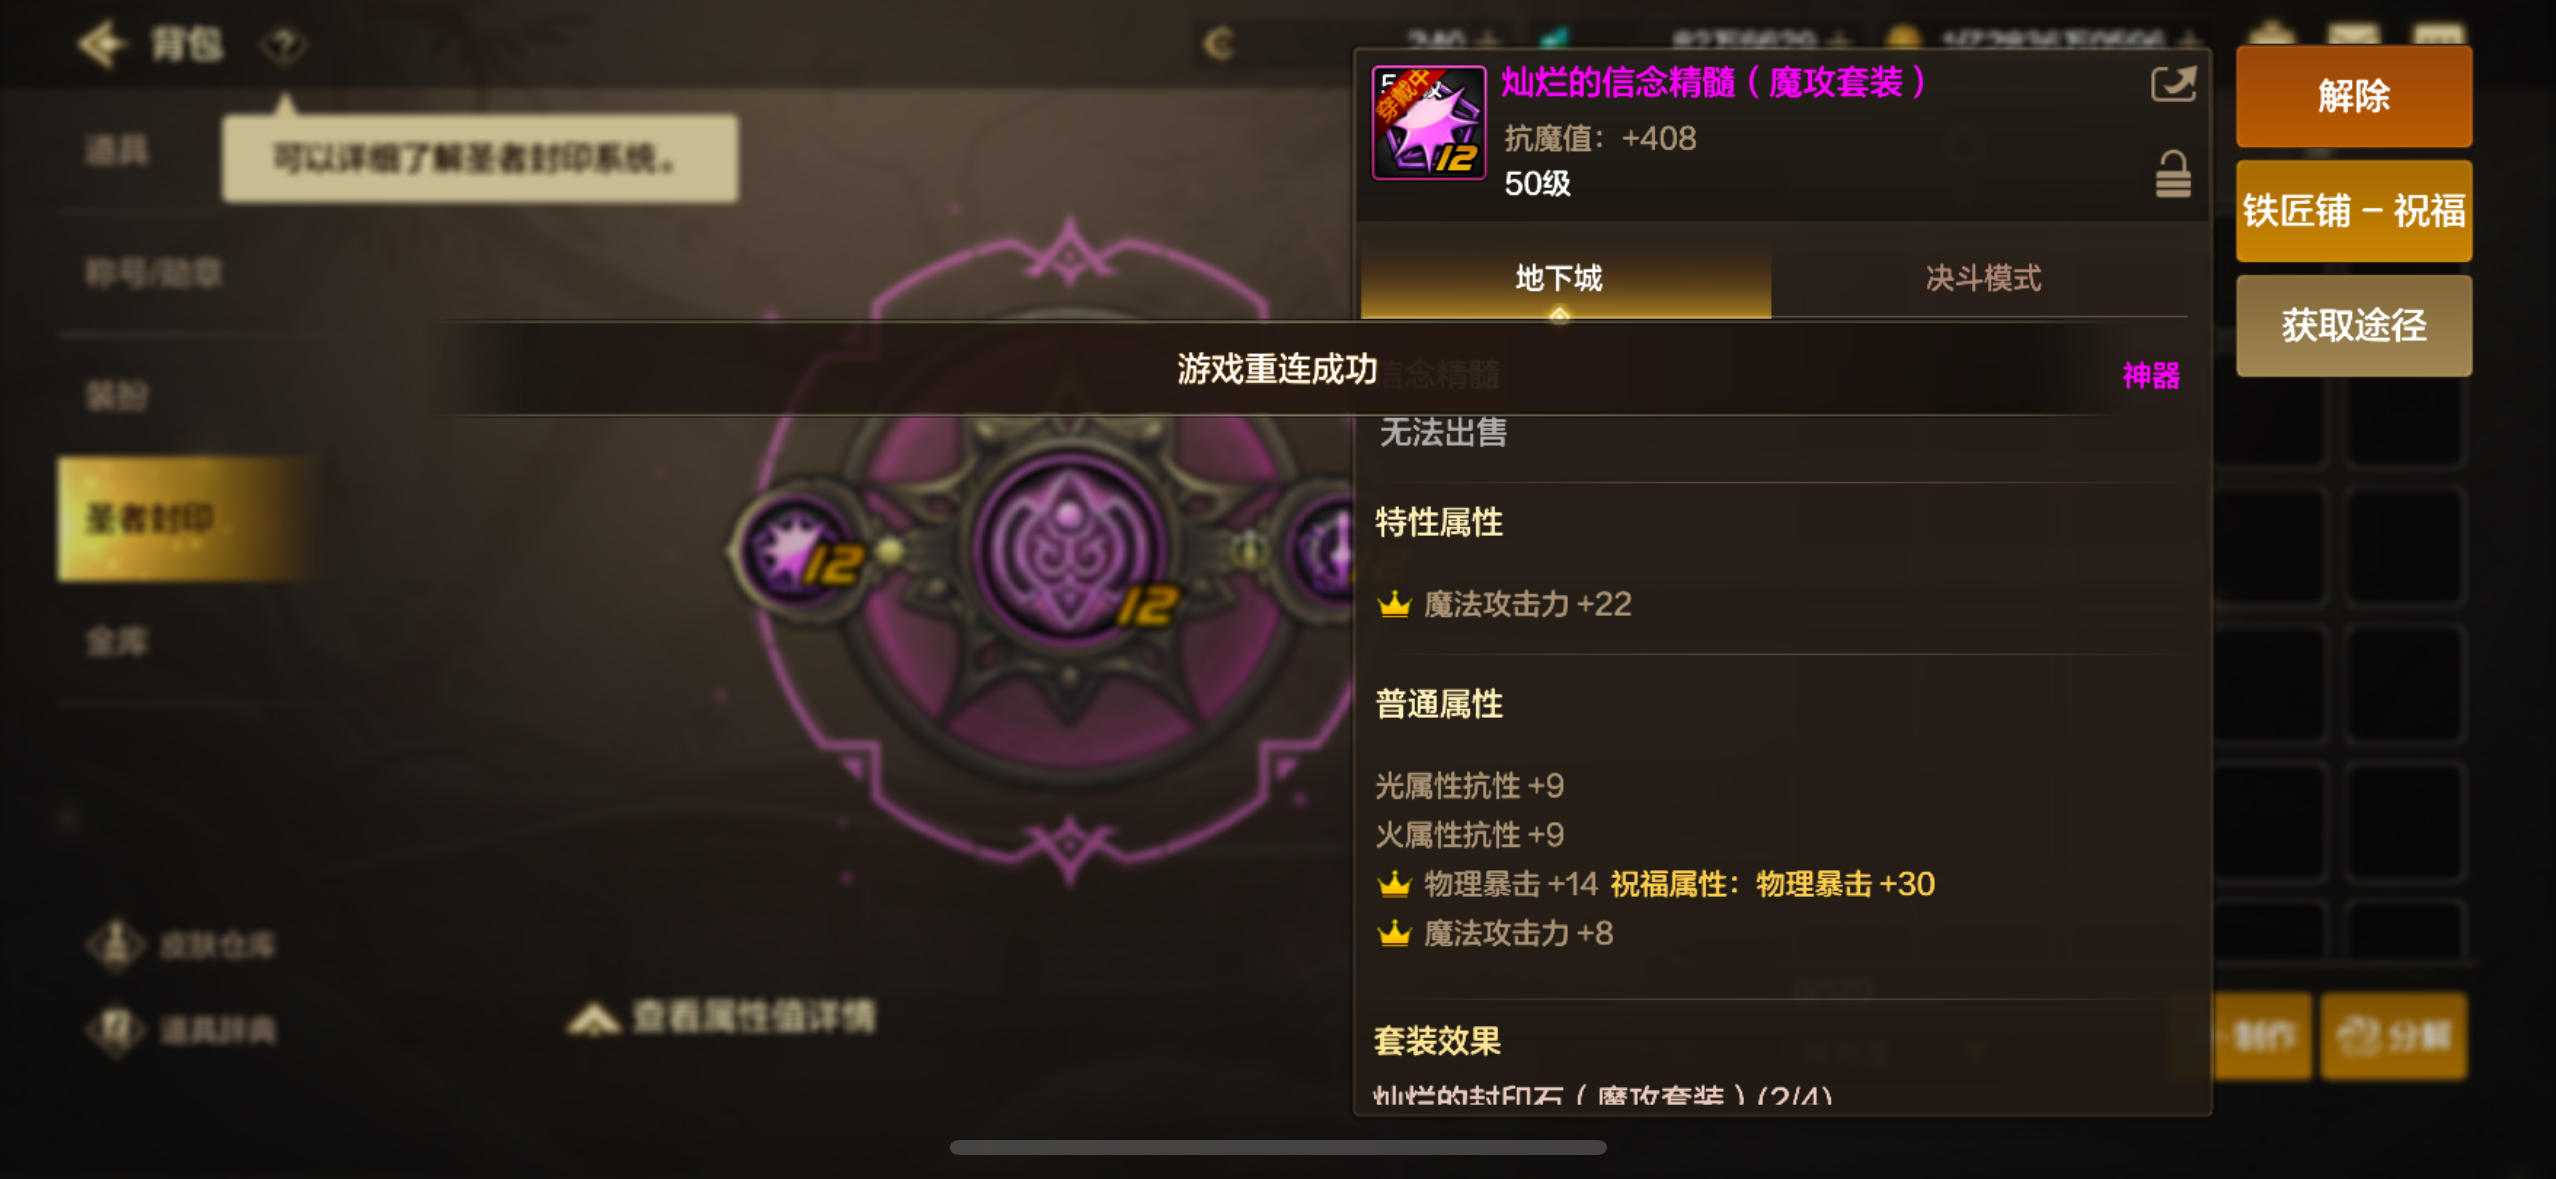
Task: Click the 获取途径 button
Action: click(2353, 326)
